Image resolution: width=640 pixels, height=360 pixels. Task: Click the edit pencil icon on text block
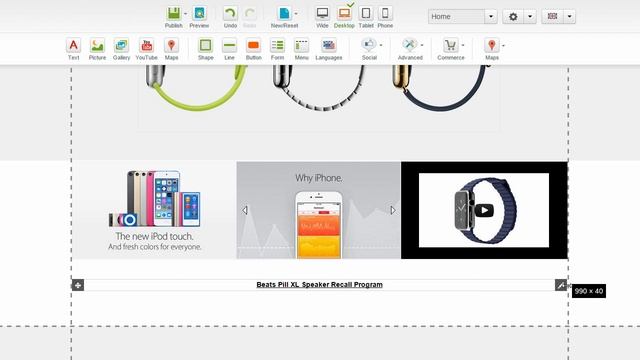pos(561,285)
